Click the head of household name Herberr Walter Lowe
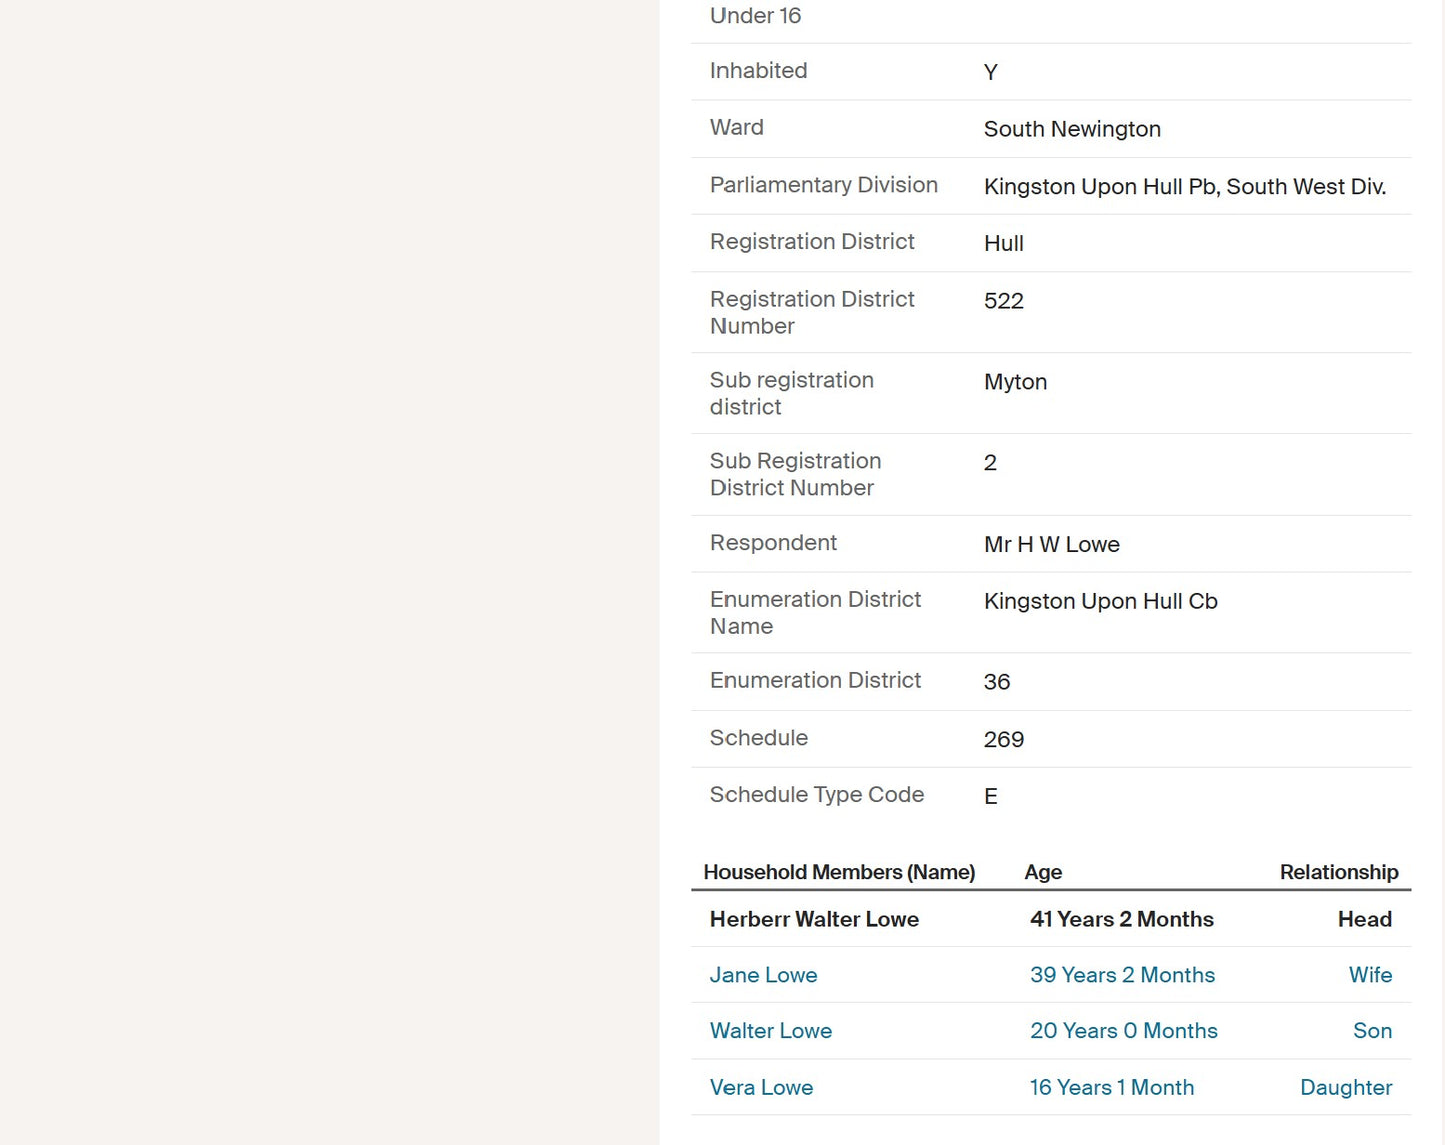This screenshot has width=1445, height=1145. pyautogui.click(x=814, y=919)
